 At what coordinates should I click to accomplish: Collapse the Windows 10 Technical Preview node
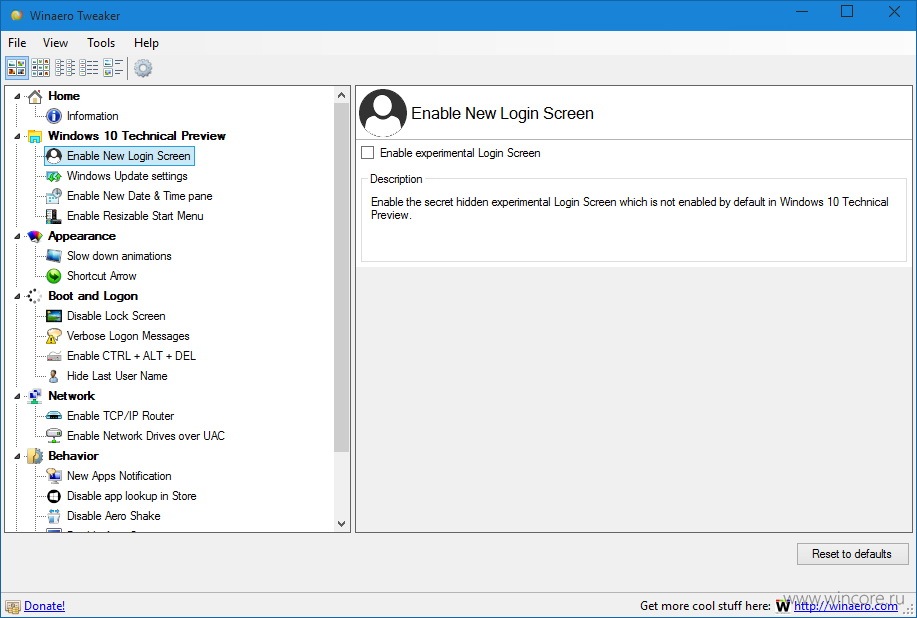[17, 136]
